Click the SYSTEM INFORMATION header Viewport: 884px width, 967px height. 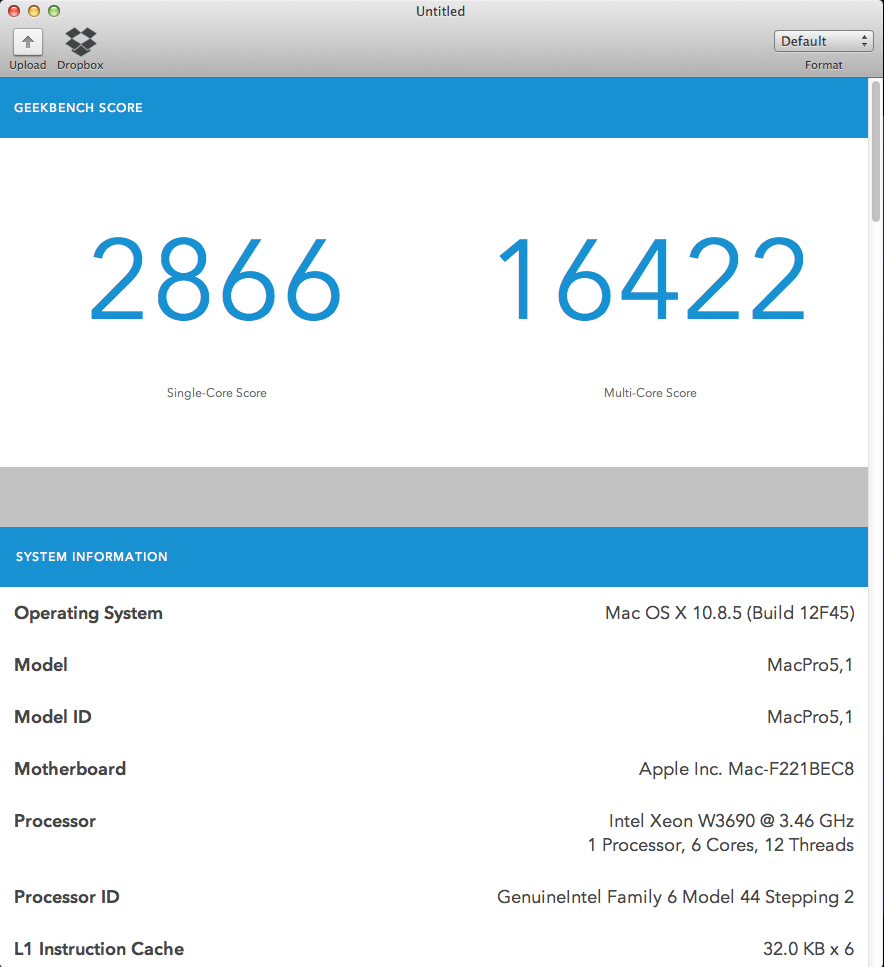(91, 557)
